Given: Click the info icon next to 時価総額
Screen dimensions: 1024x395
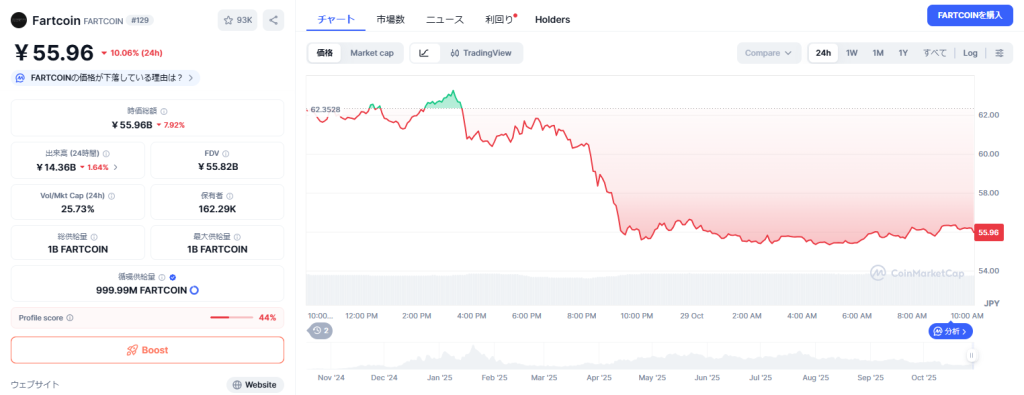Looking at the screenshot, I should click(x=164, y=112).
